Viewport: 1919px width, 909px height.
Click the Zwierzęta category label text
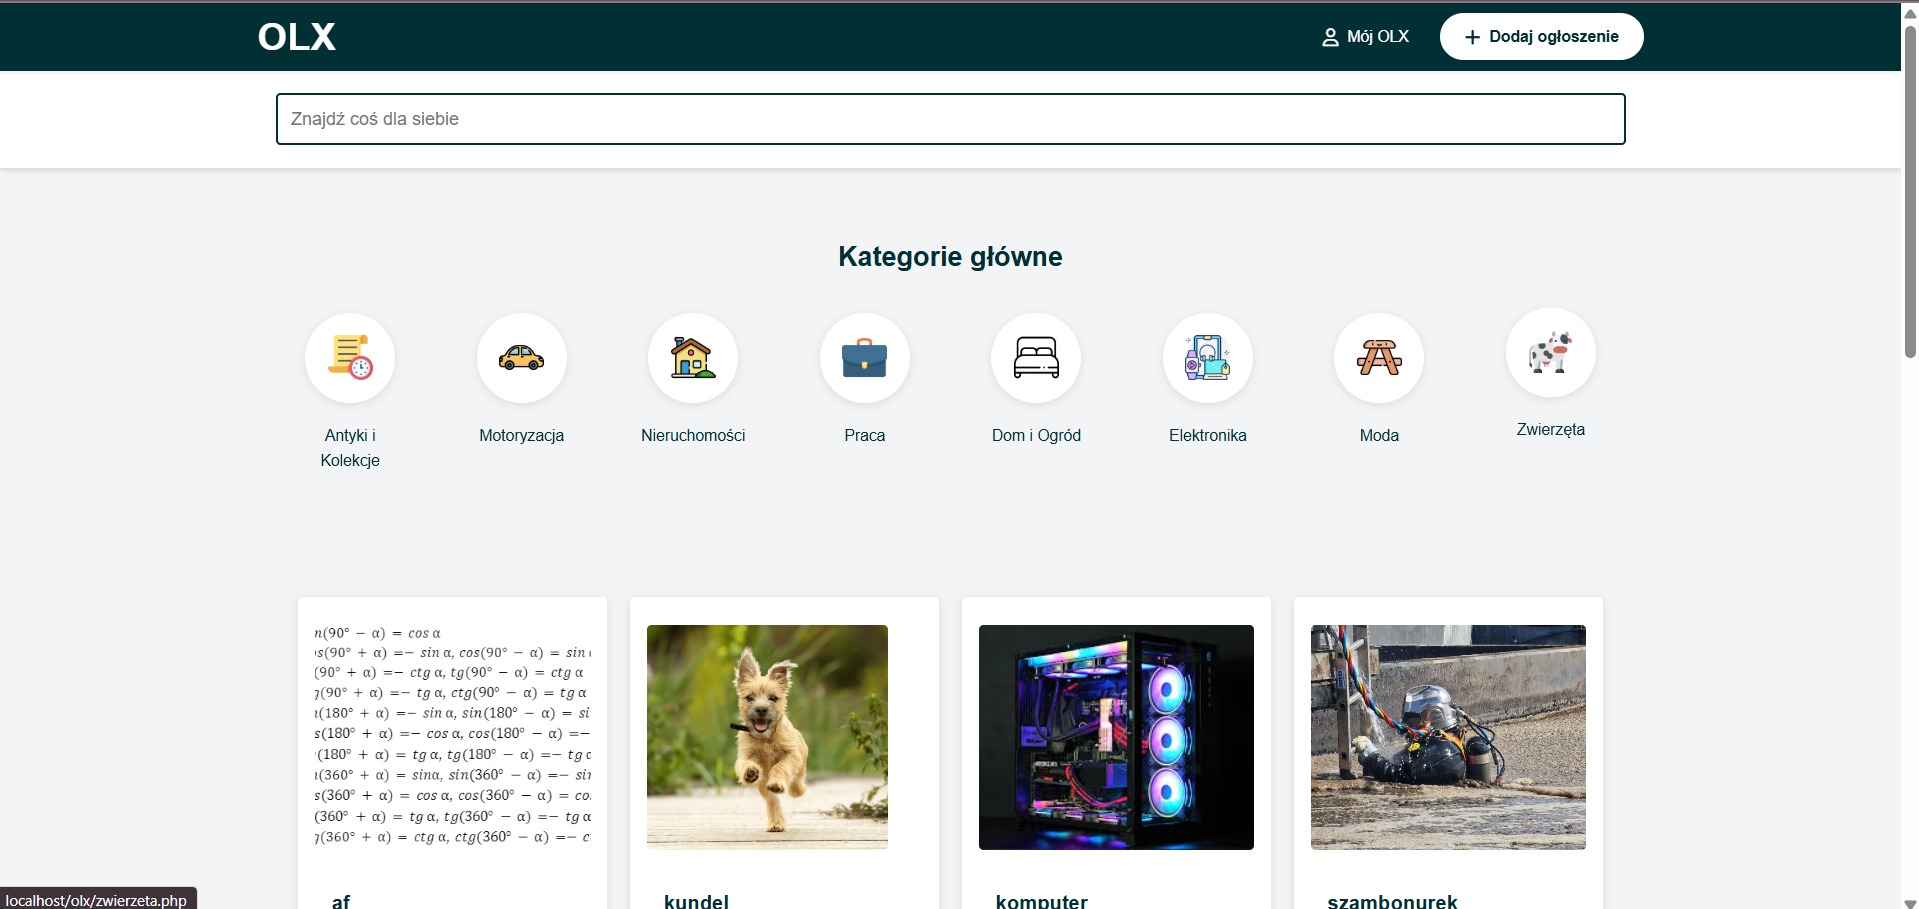pyautogui.click(x=1550, y=429)
